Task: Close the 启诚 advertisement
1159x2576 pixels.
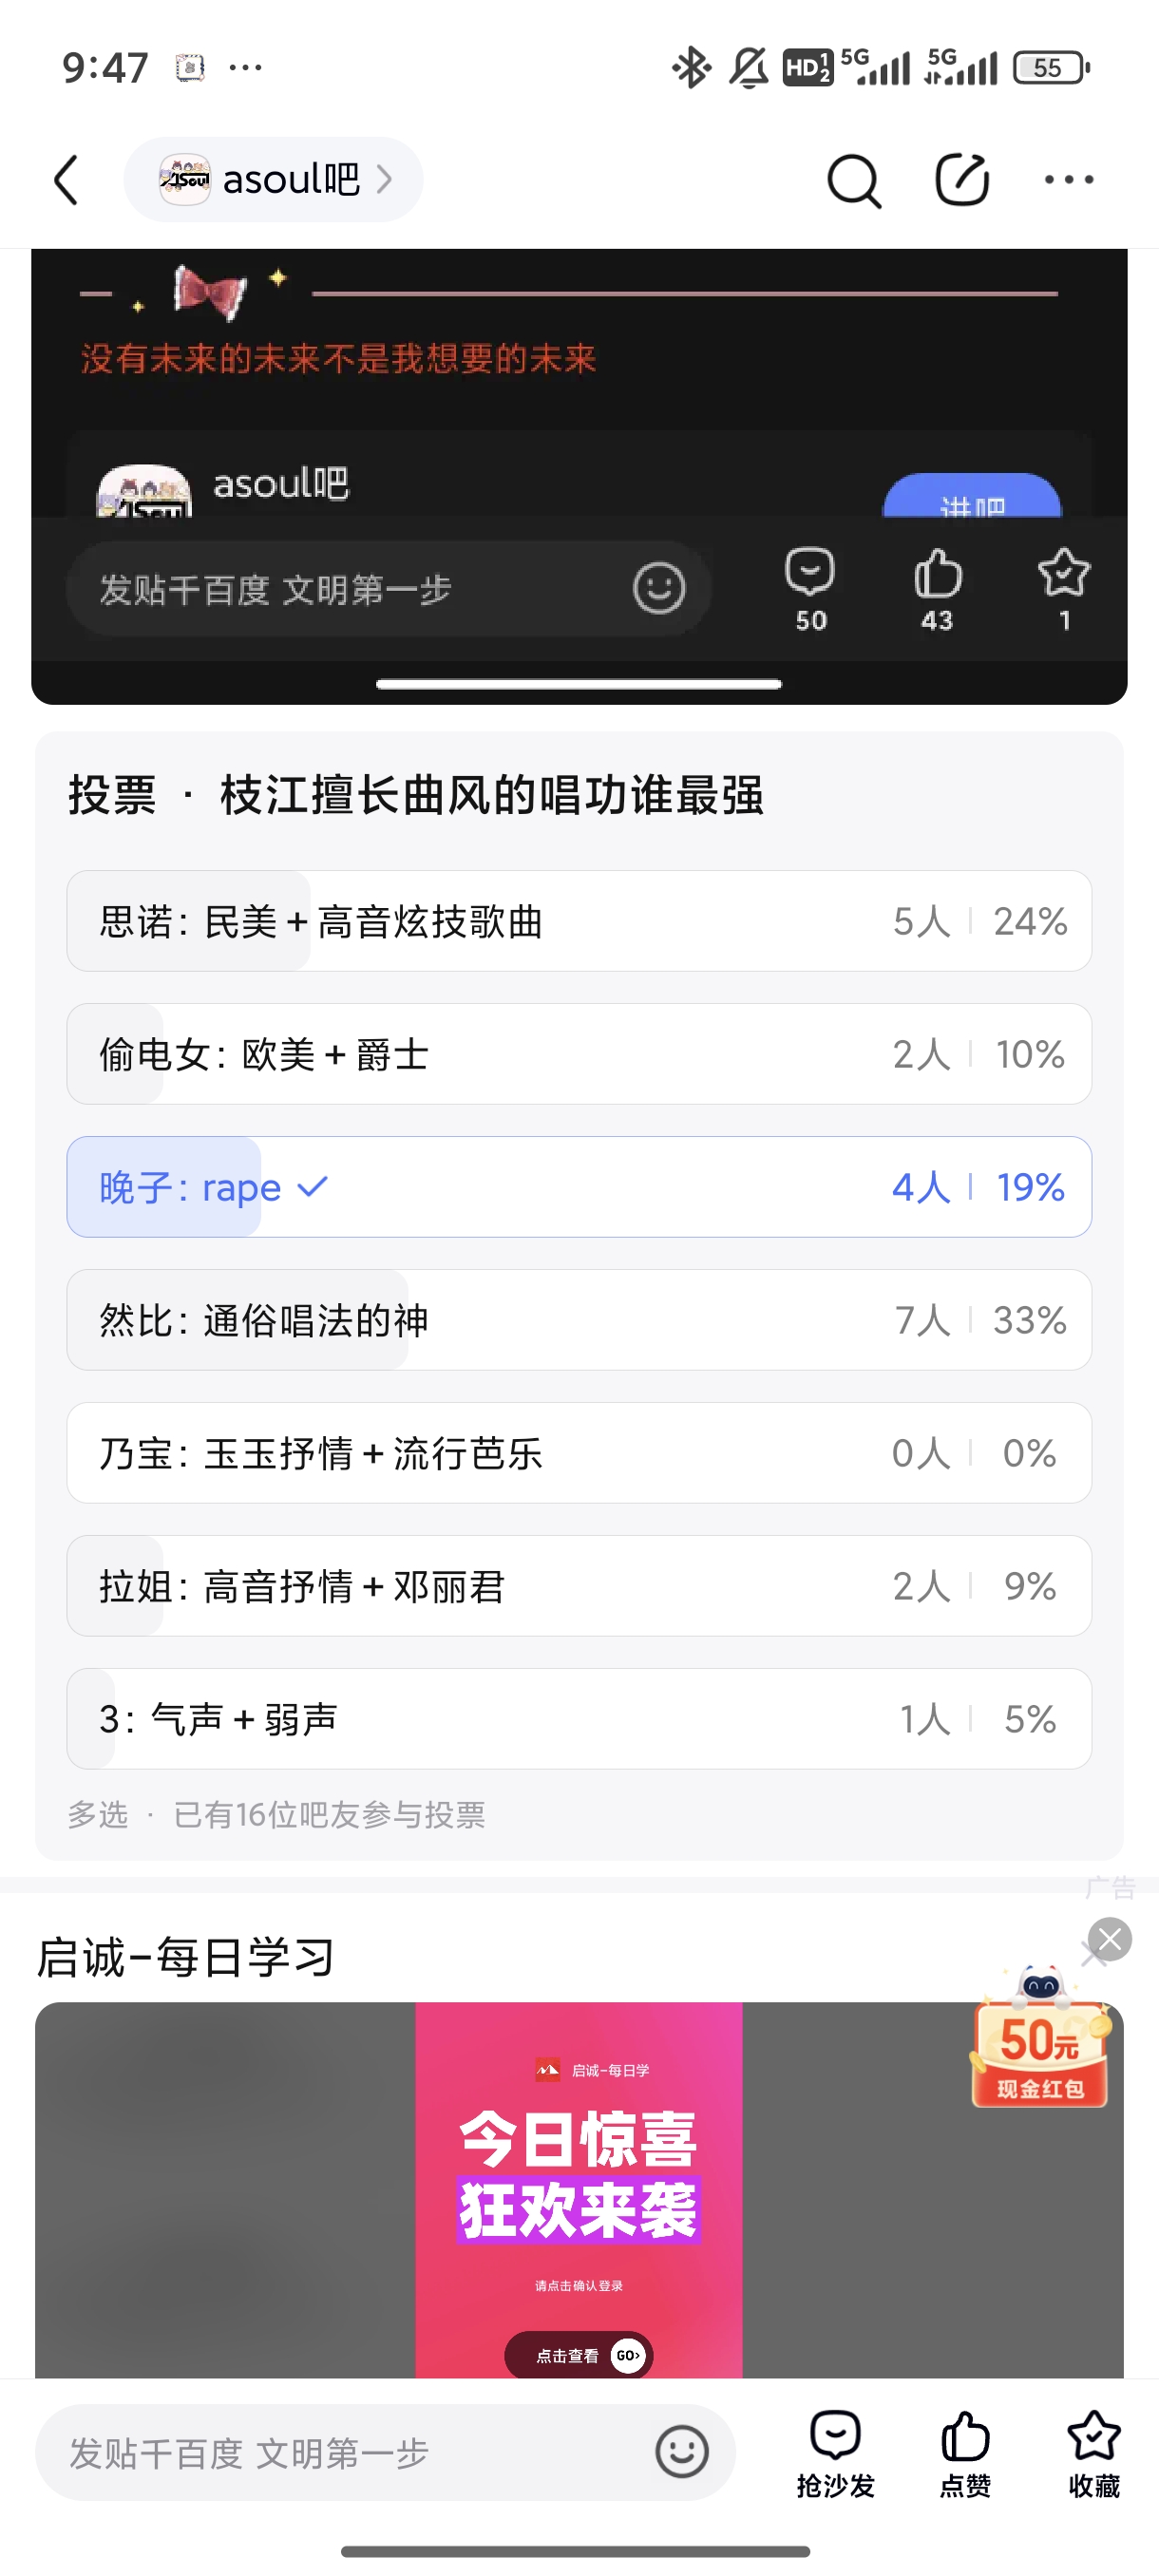Action: 1109,1940
